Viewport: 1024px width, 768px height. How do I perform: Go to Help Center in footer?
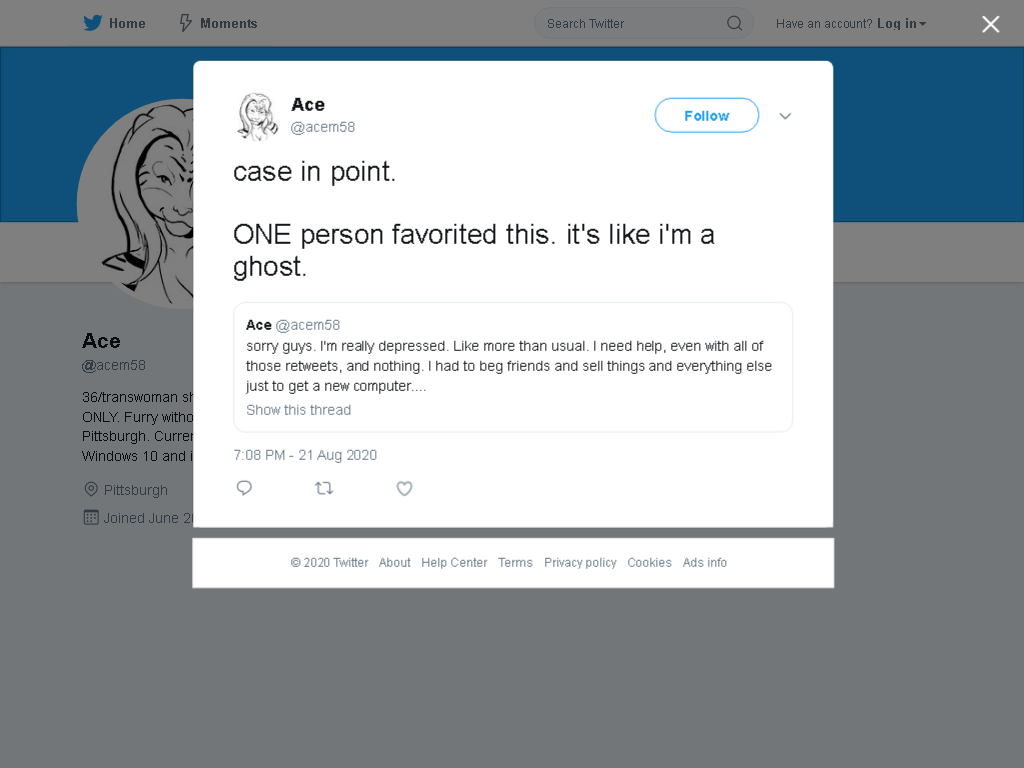(x=454, y=562)
